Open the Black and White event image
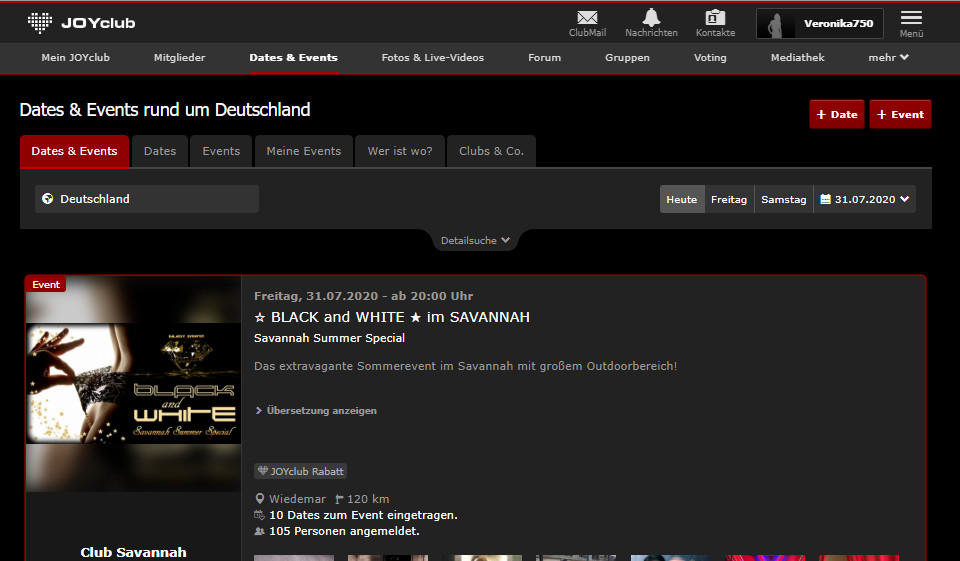 (133, 384)
